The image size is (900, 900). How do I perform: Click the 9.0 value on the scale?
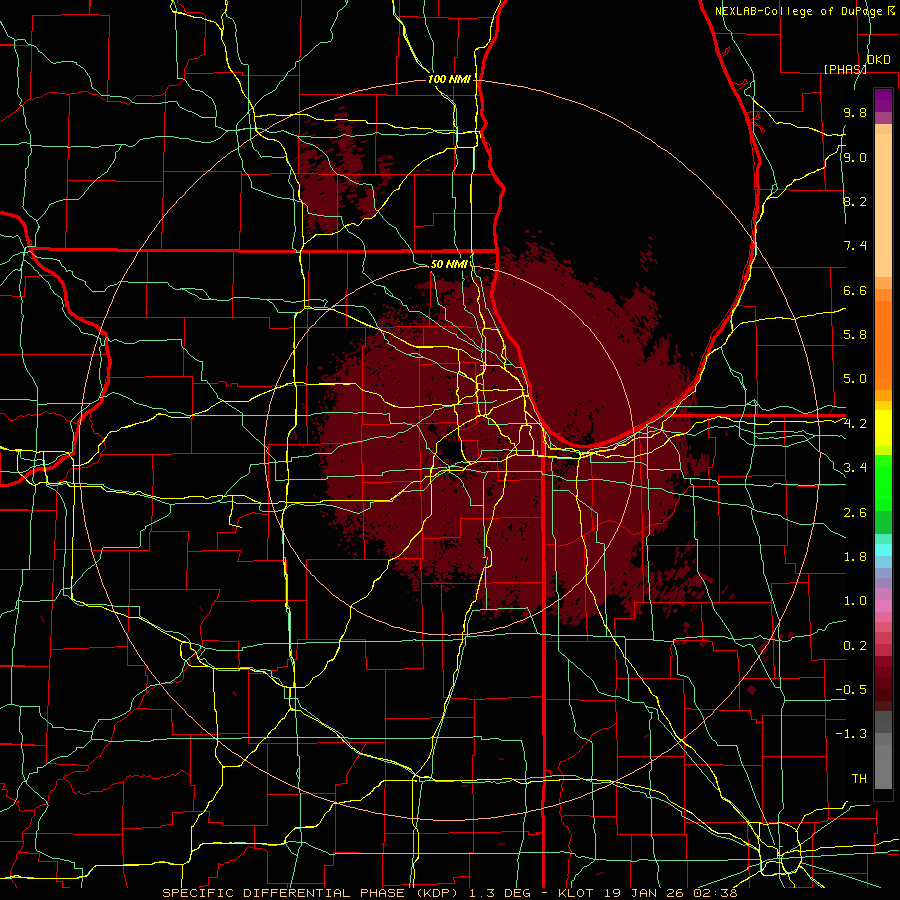(x=855, y=158)
